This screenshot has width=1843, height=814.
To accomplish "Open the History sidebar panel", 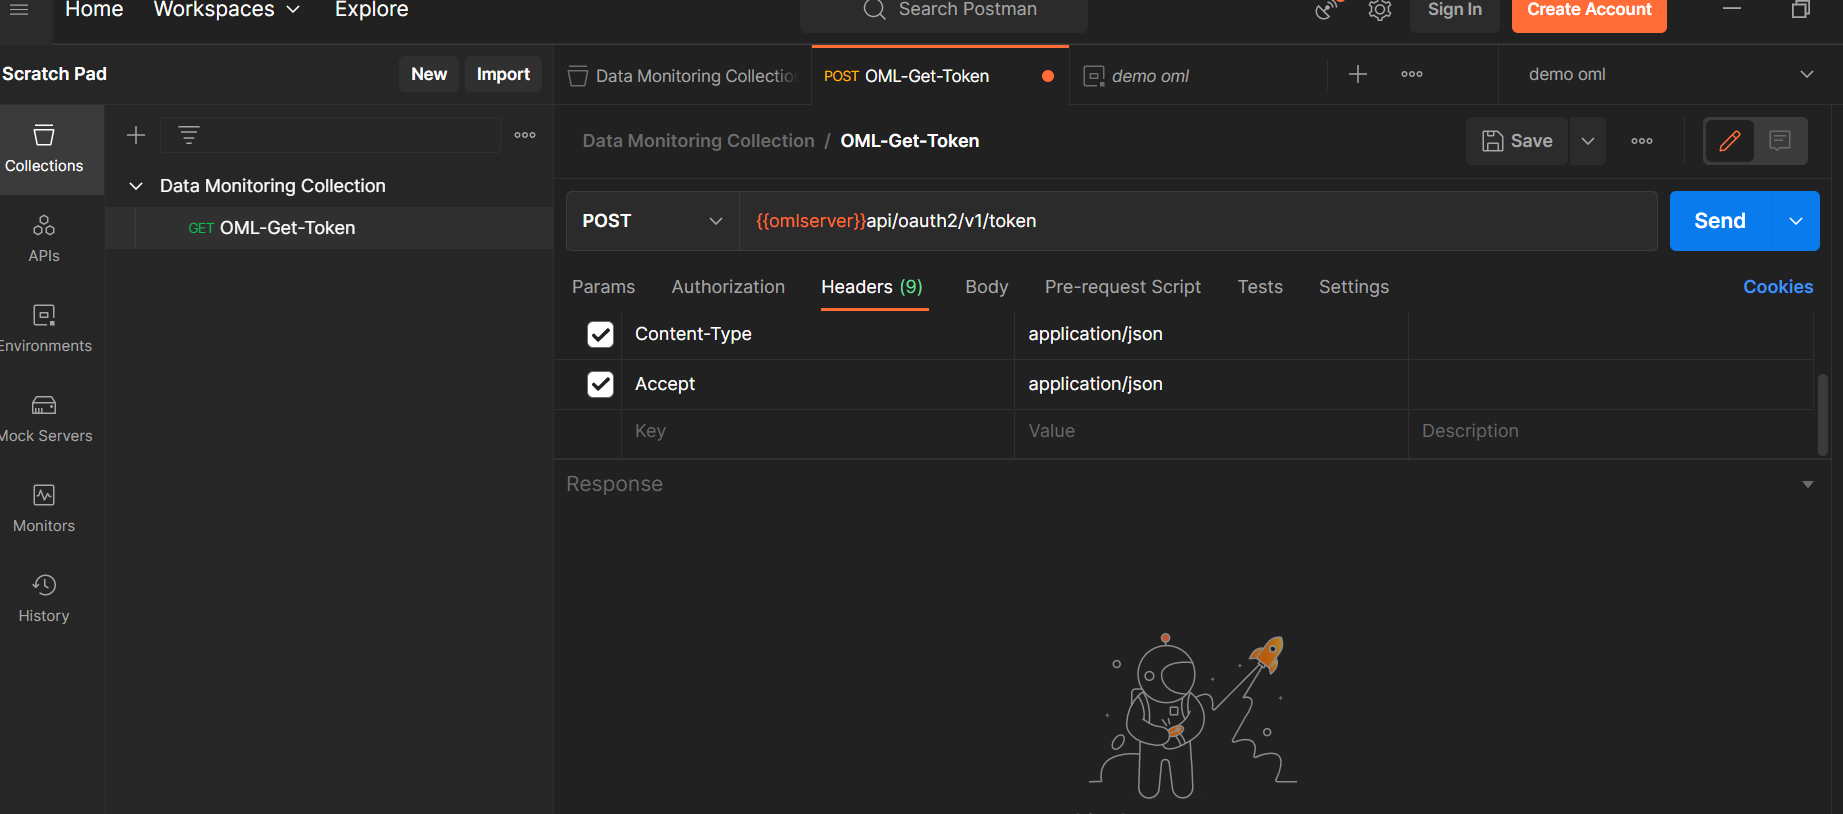I will (x=44, y=599).
